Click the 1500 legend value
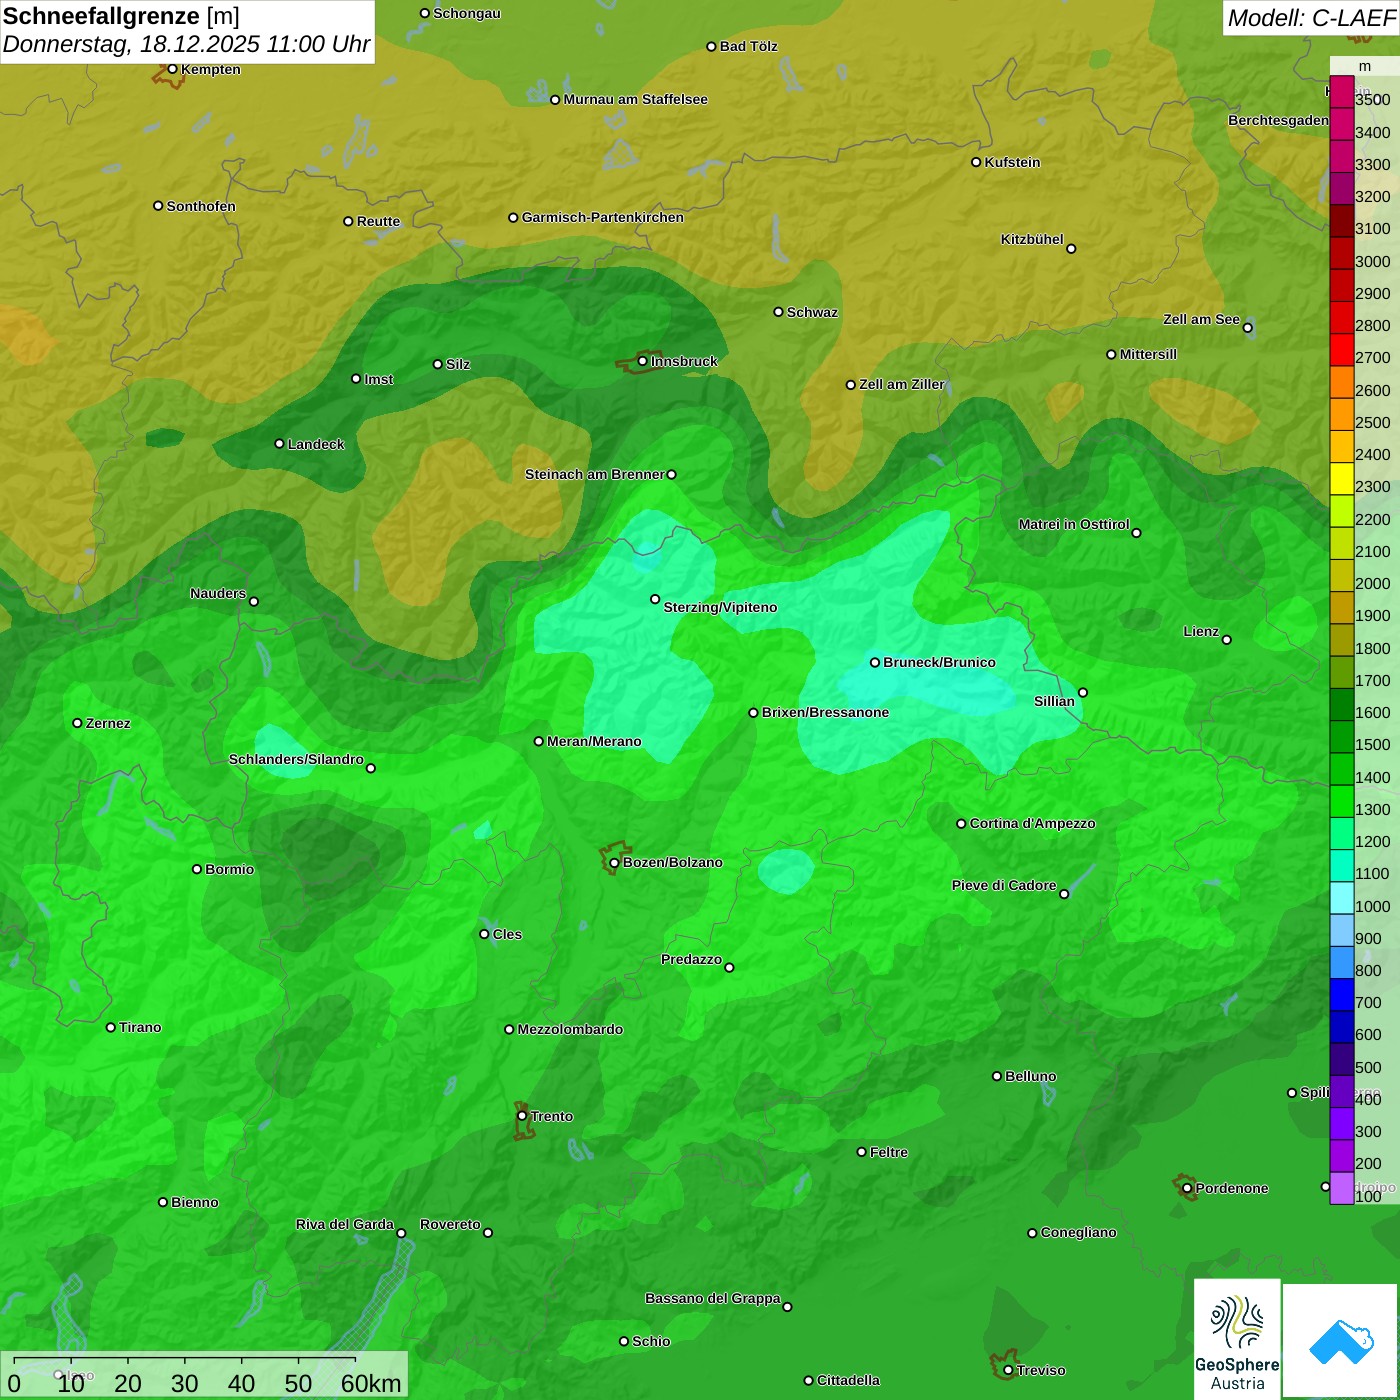 click(x=1372, y=745)
